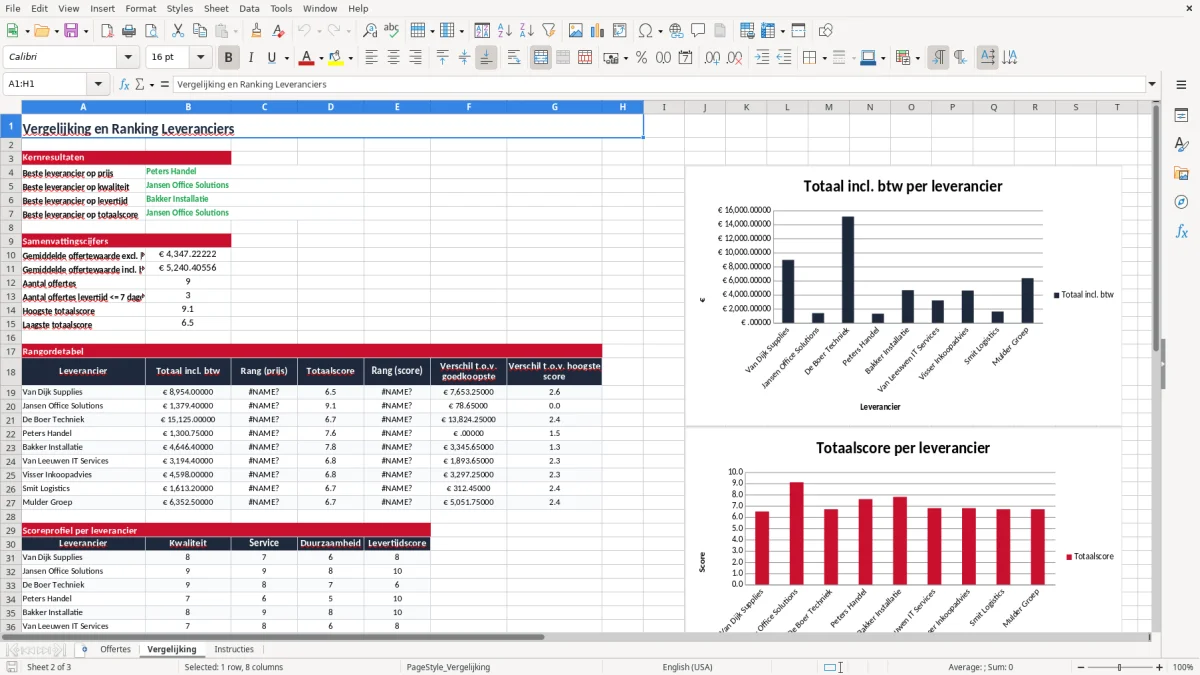
Task: Click the Average/Sum status bar field
Action: (x=980, y=667)
